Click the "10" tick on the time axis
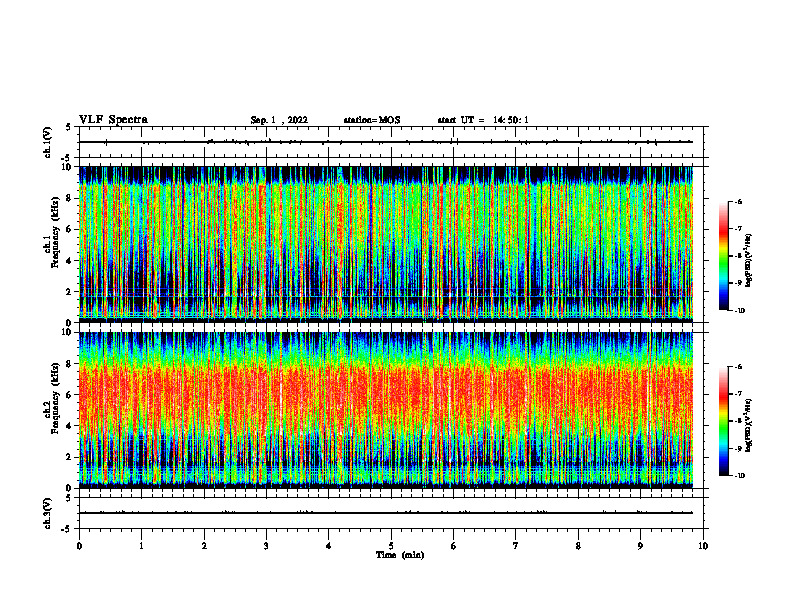Screen dimensions: 792x612 703,546
